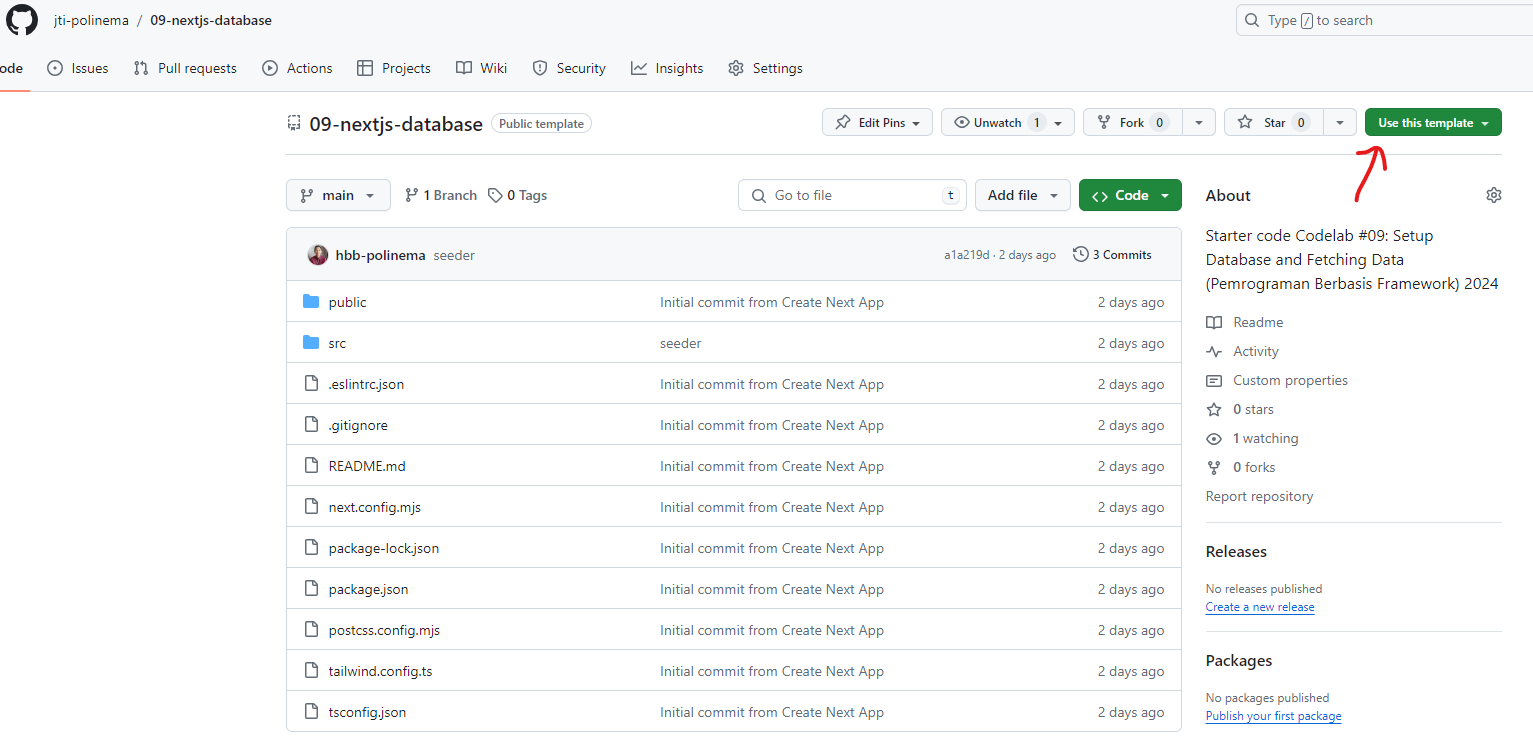Screen dimensions: 1533x740
Task: Open the Actions workflows section
Action: (297, 68)
